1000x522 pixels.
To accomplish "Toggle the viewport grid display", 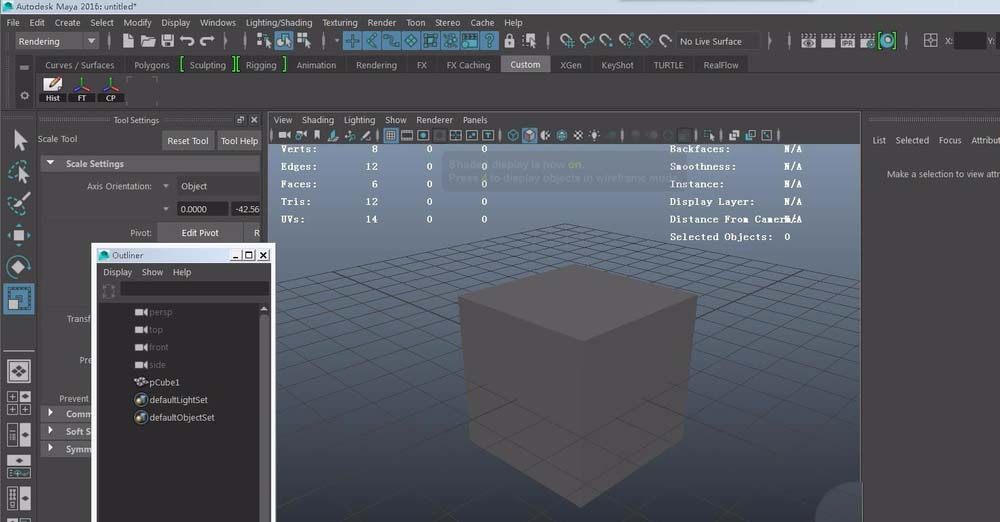I will coord(391,135).
